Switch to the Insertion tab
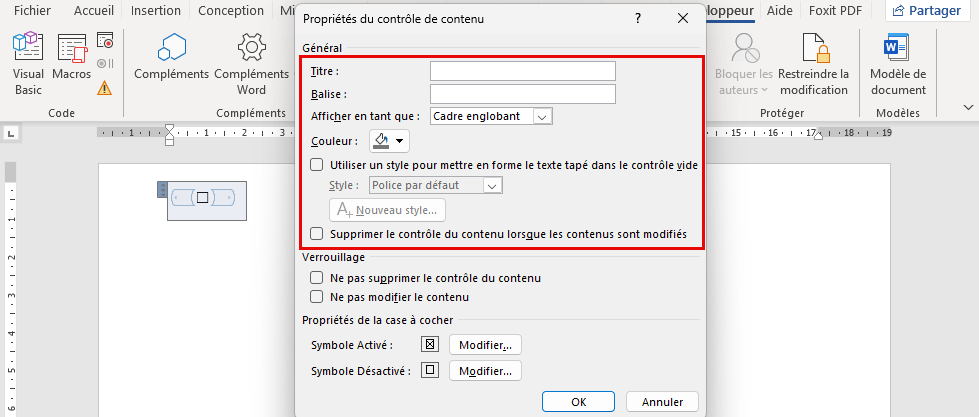 tap(155, 11)
